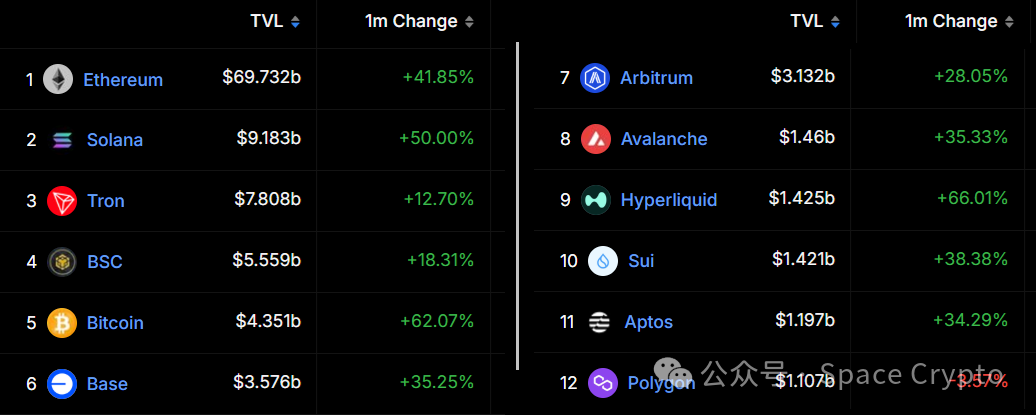Click the Sui water-drop logo icon

(x=603, y=260)
